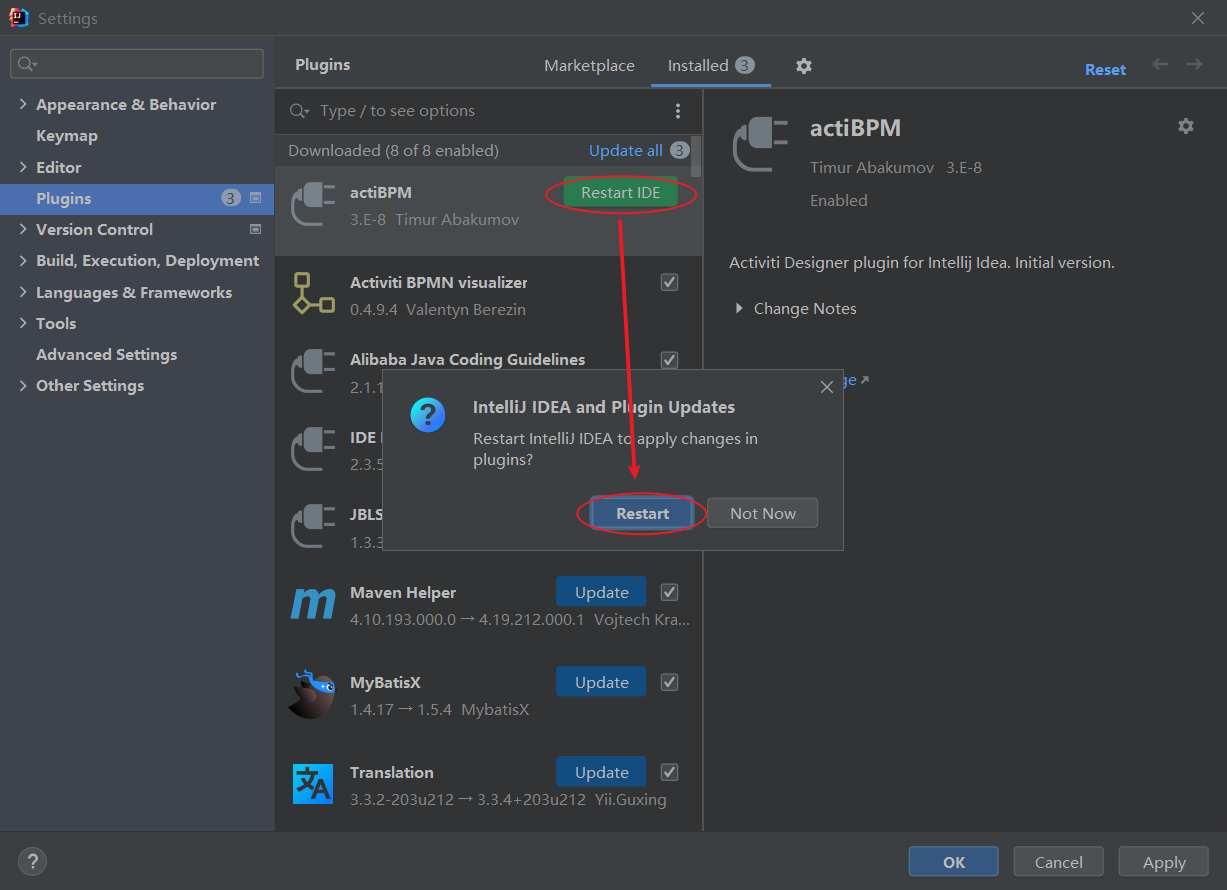Click the Update all link
Screen dimensions: 1227x890
(625, 150)
